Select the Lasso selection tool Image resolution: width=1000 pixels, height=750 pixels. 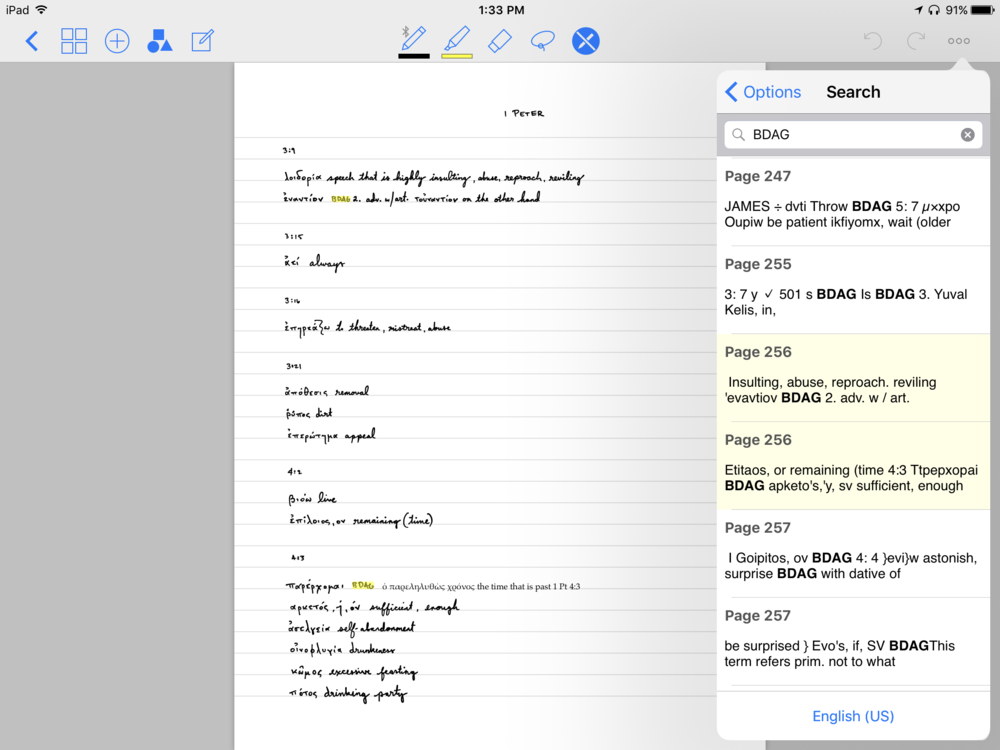(543, 41)
